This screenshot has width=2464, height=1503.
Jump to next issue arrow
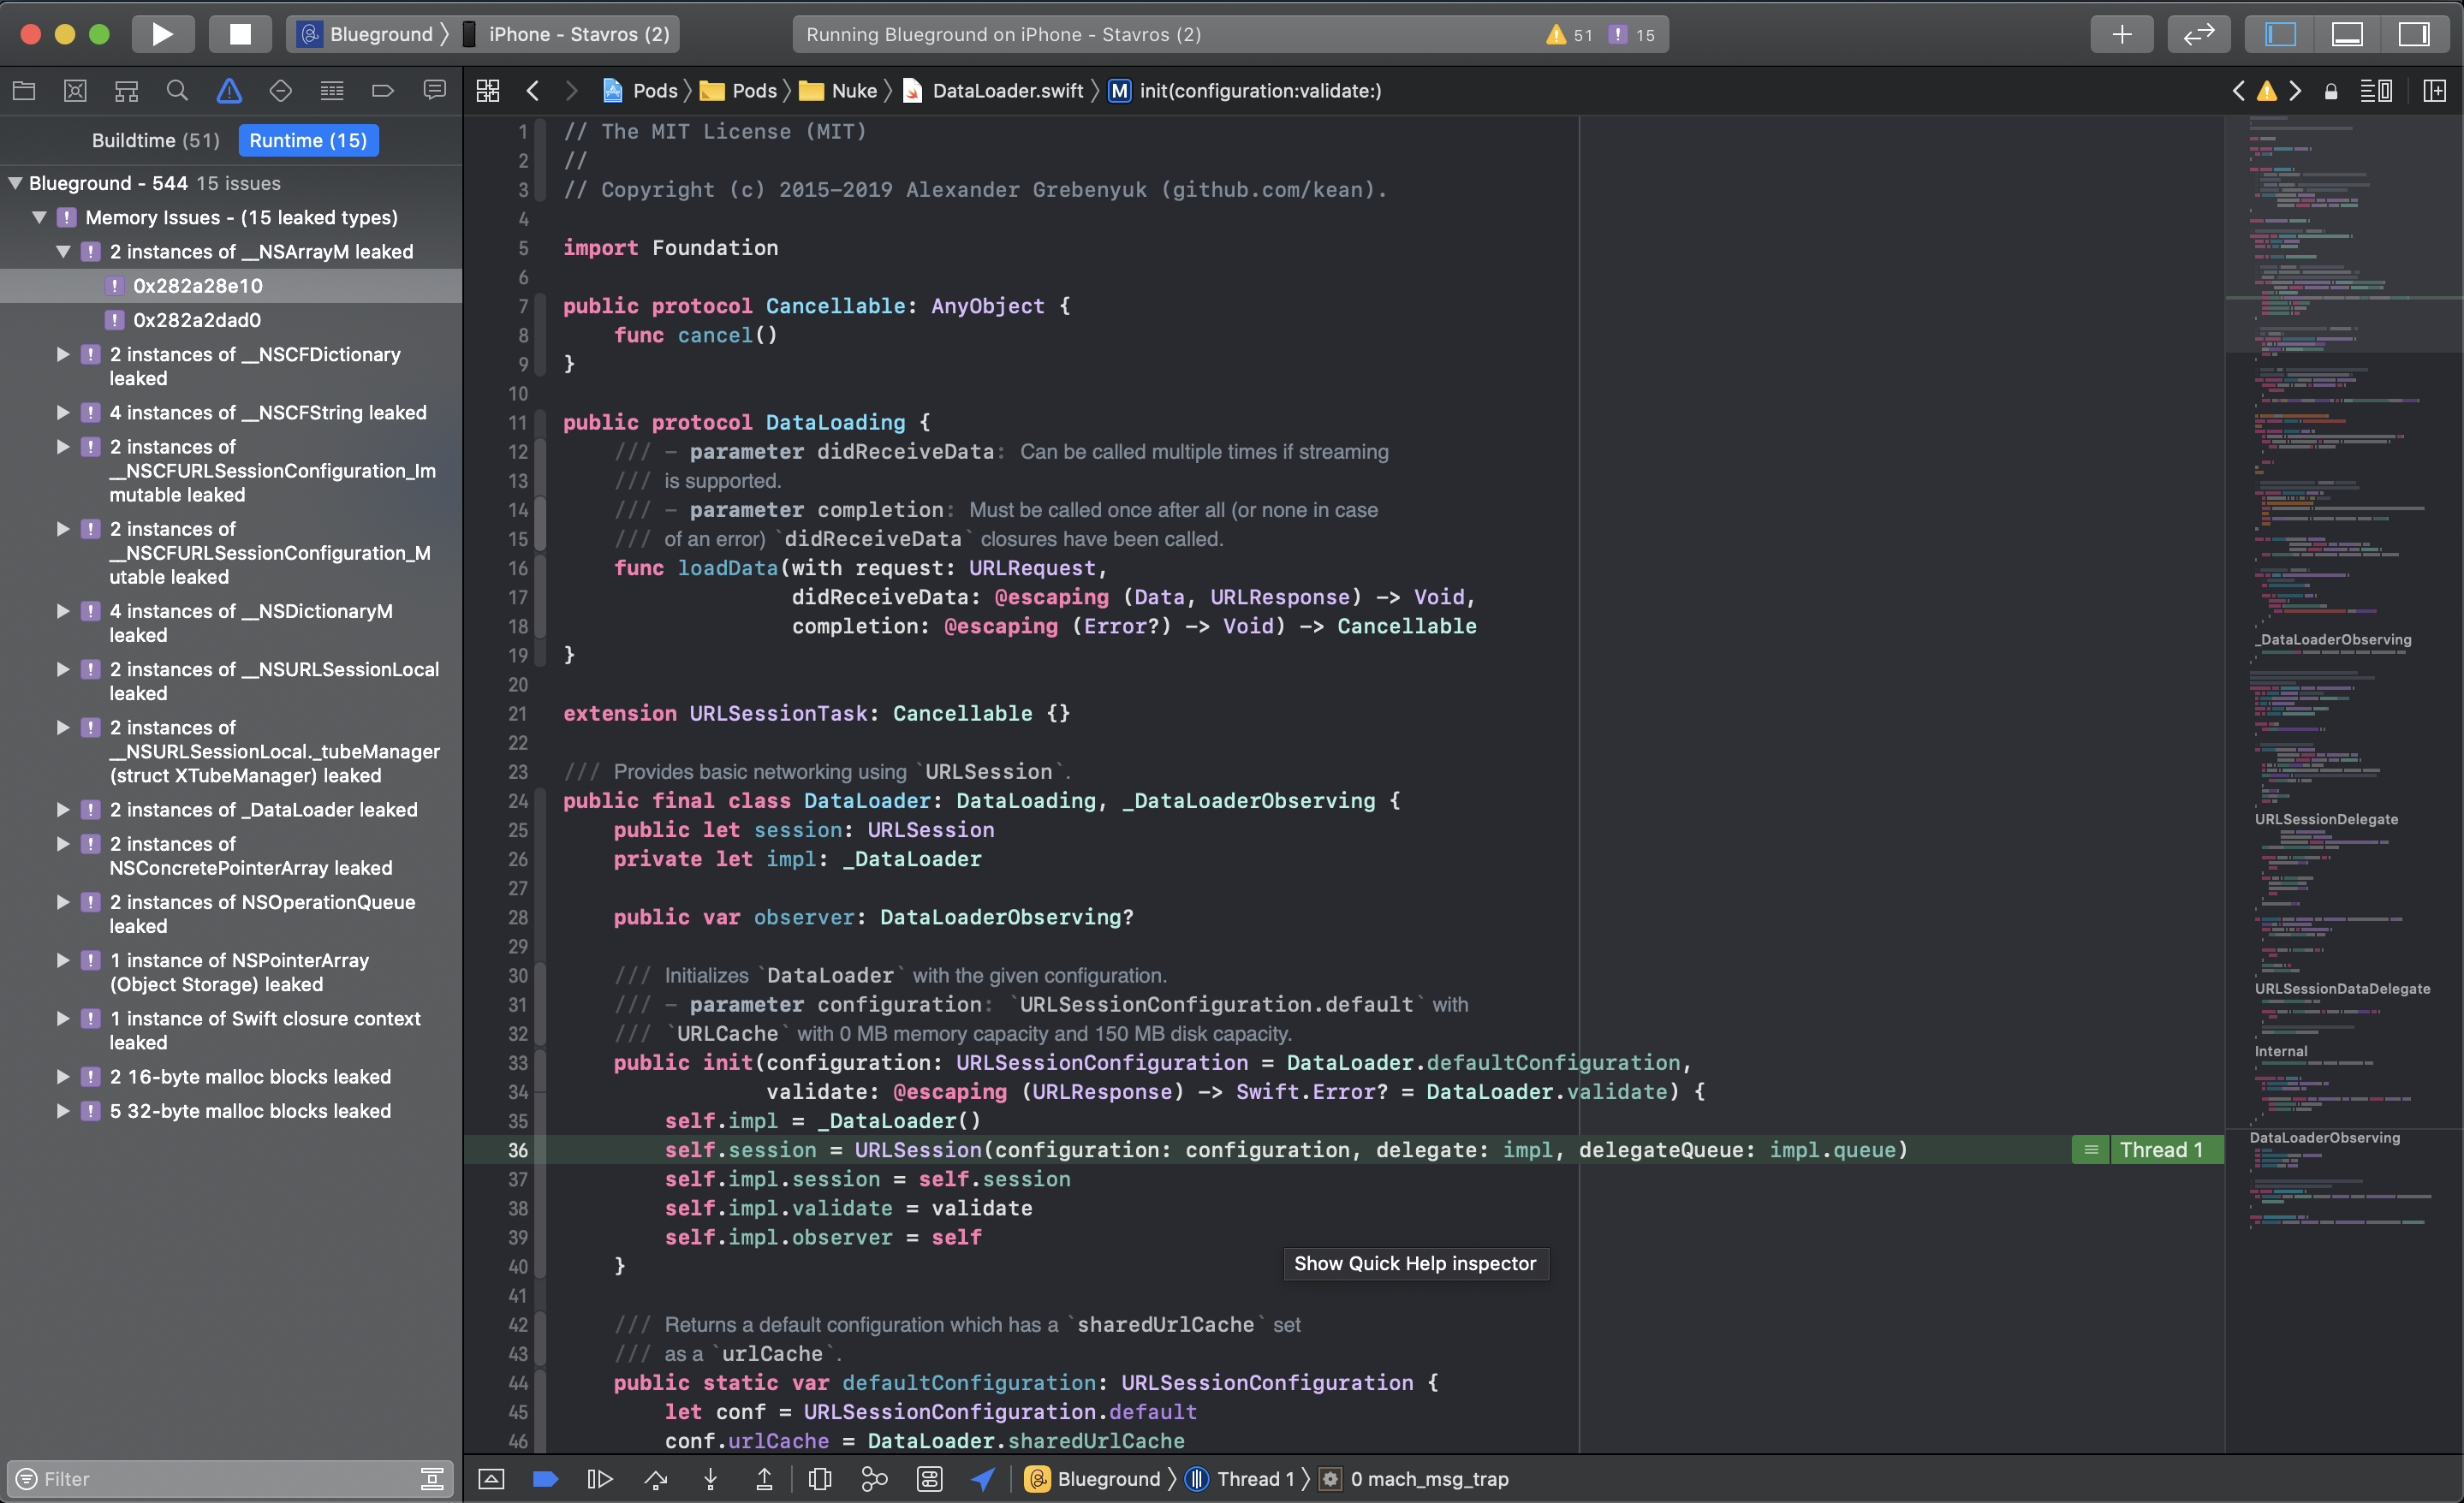(2296, 91)
